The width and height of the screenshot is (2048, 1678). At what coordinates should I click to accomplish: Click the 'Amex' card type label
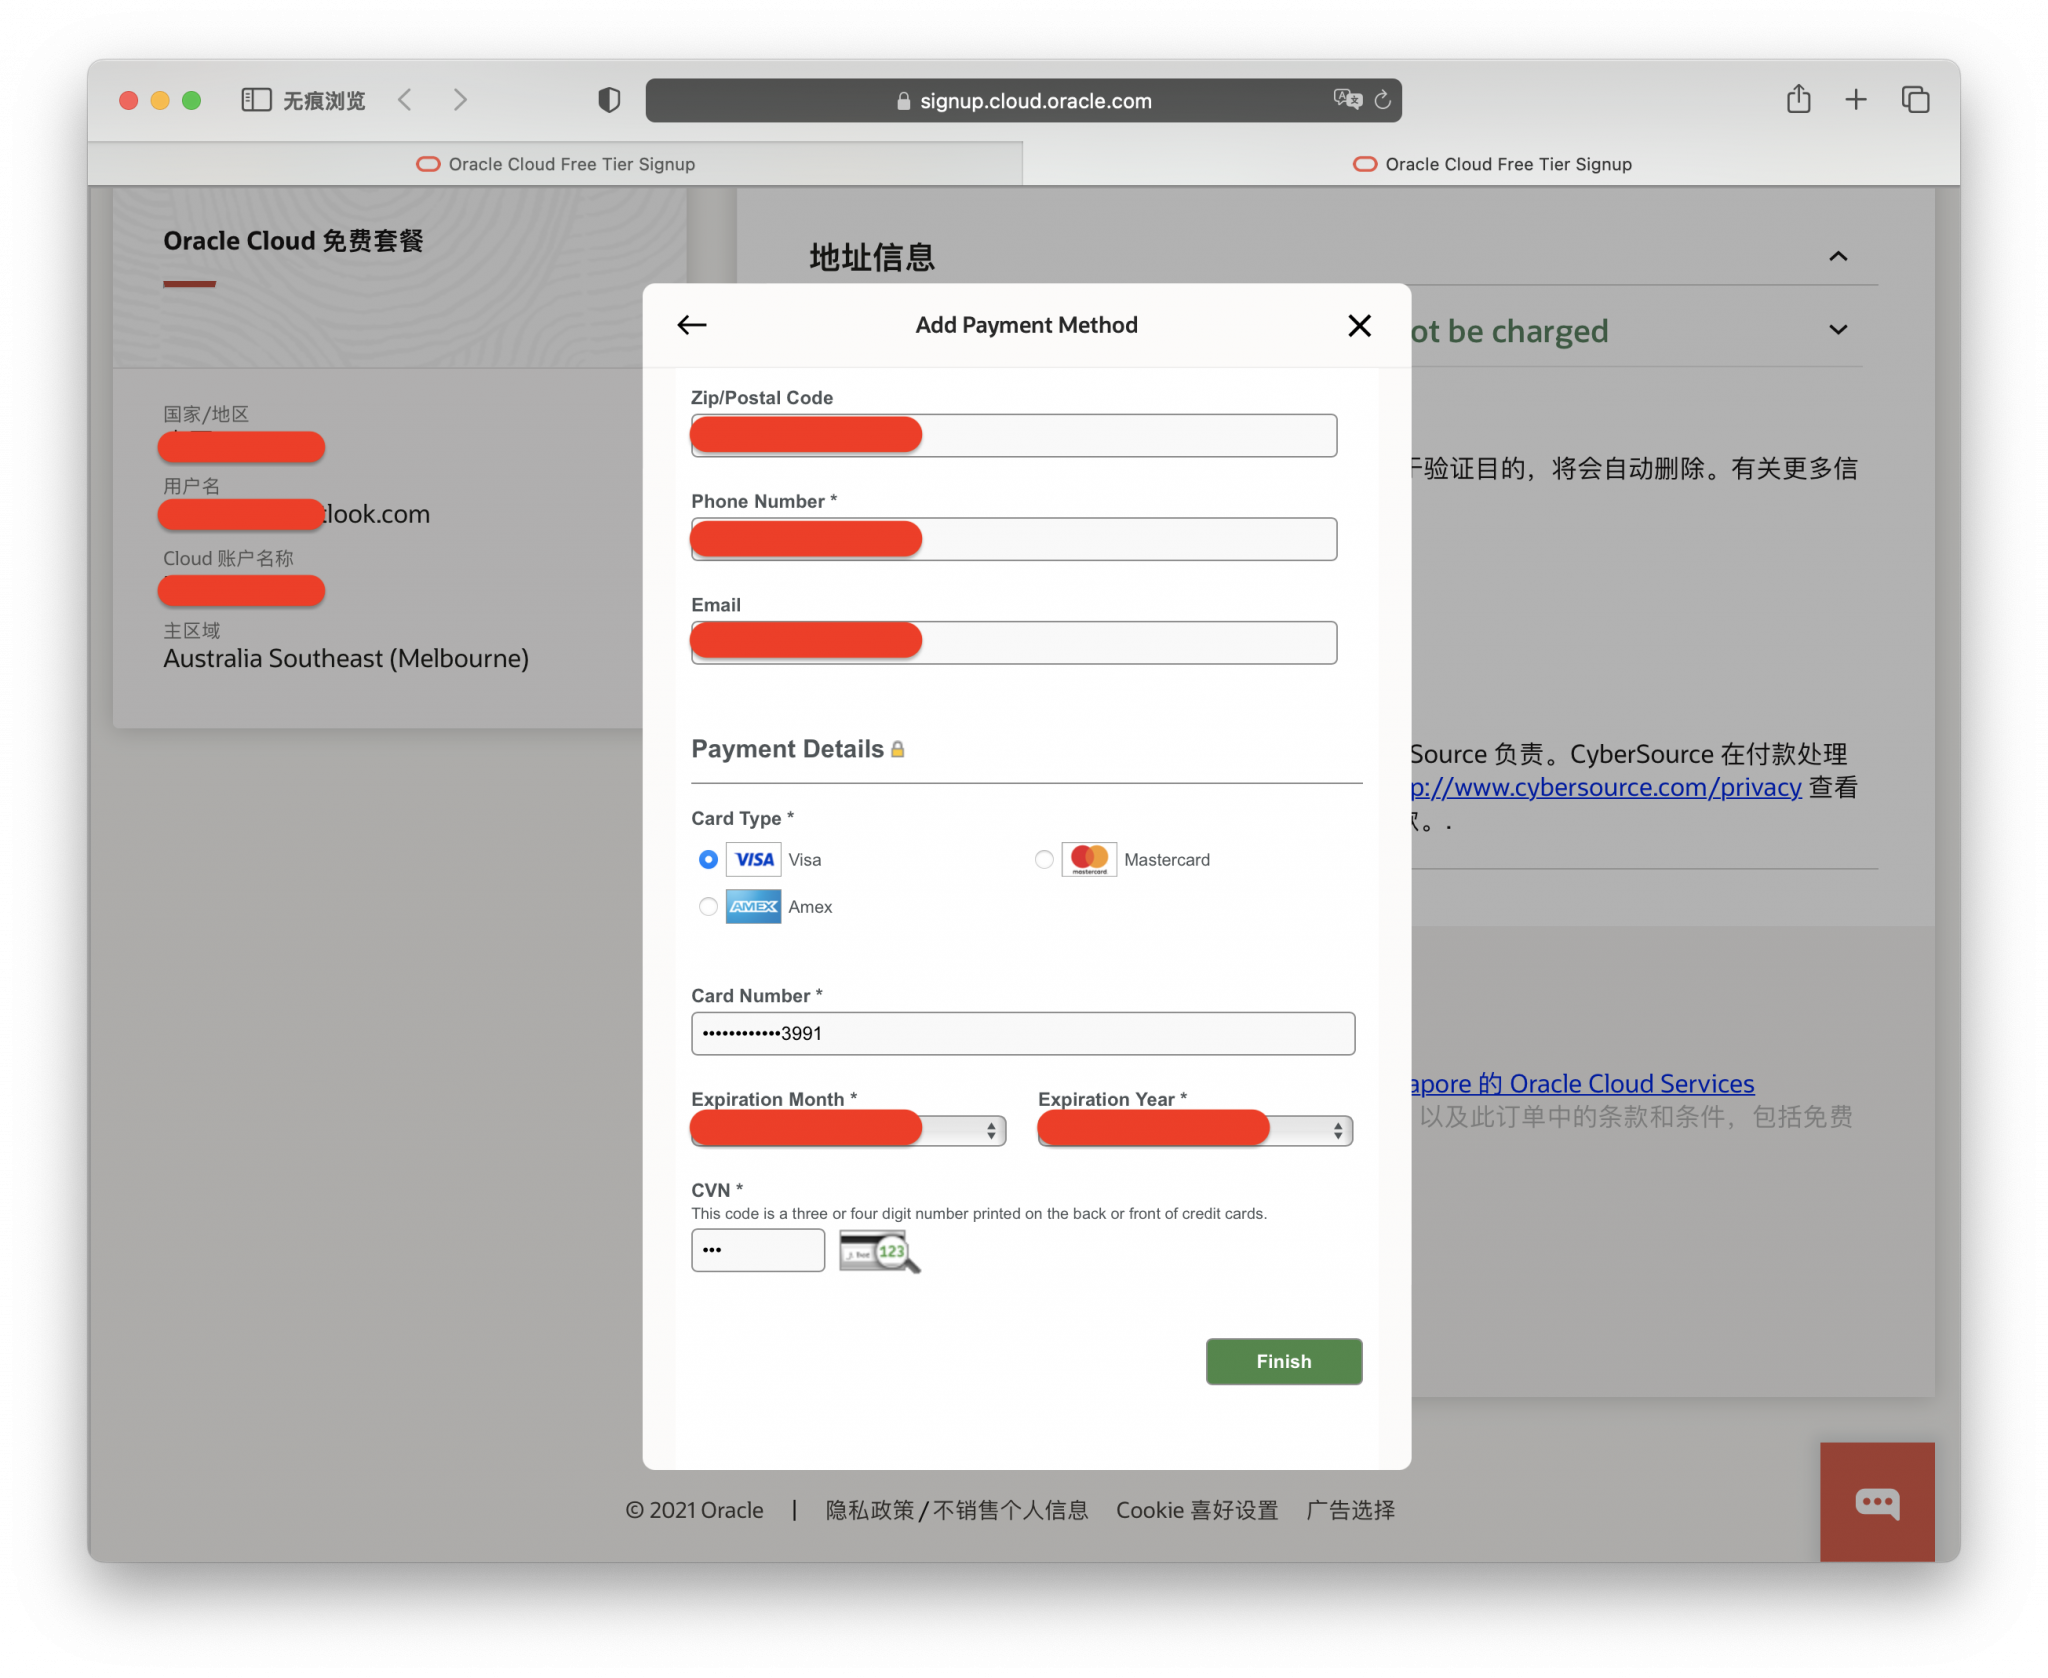[x=810, y=907]
